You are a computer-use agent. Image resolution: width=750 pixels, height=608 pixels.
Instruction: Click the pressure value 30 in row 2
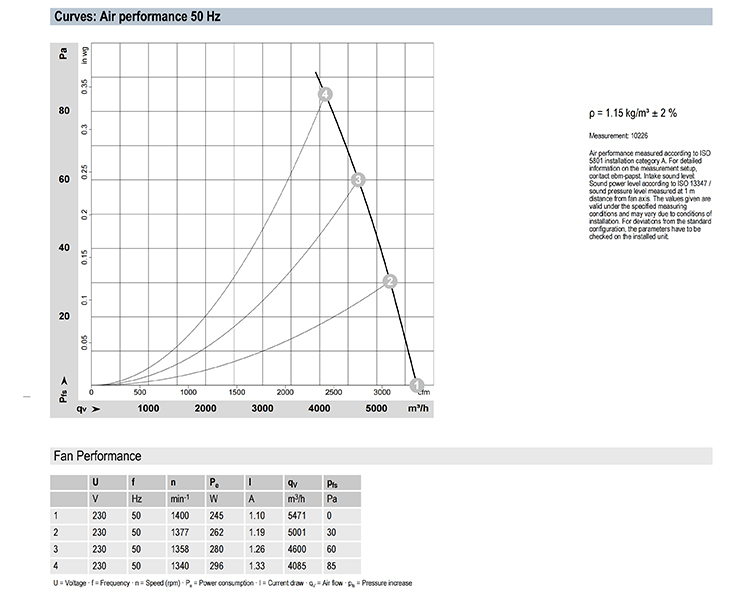pos(331,532)
